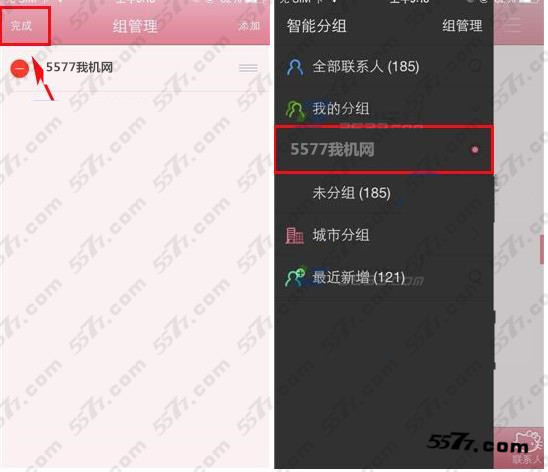Image resolution: width=548 pixels, height=472 pixels.
Task: Tap the red minus delete icon
Action: [x=20, y=69]
